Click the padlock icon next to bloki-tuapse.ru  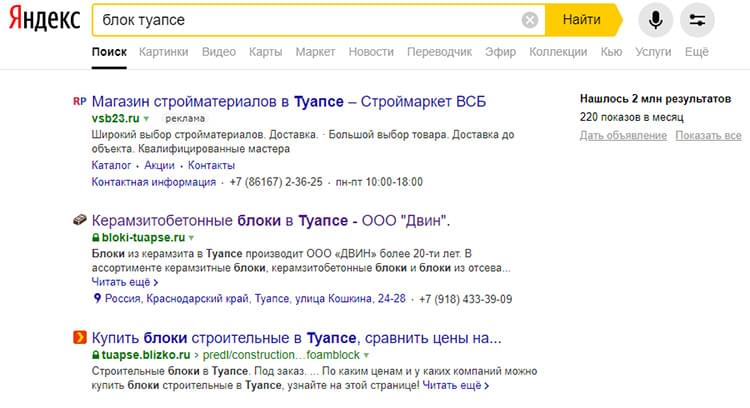[96, 237]
